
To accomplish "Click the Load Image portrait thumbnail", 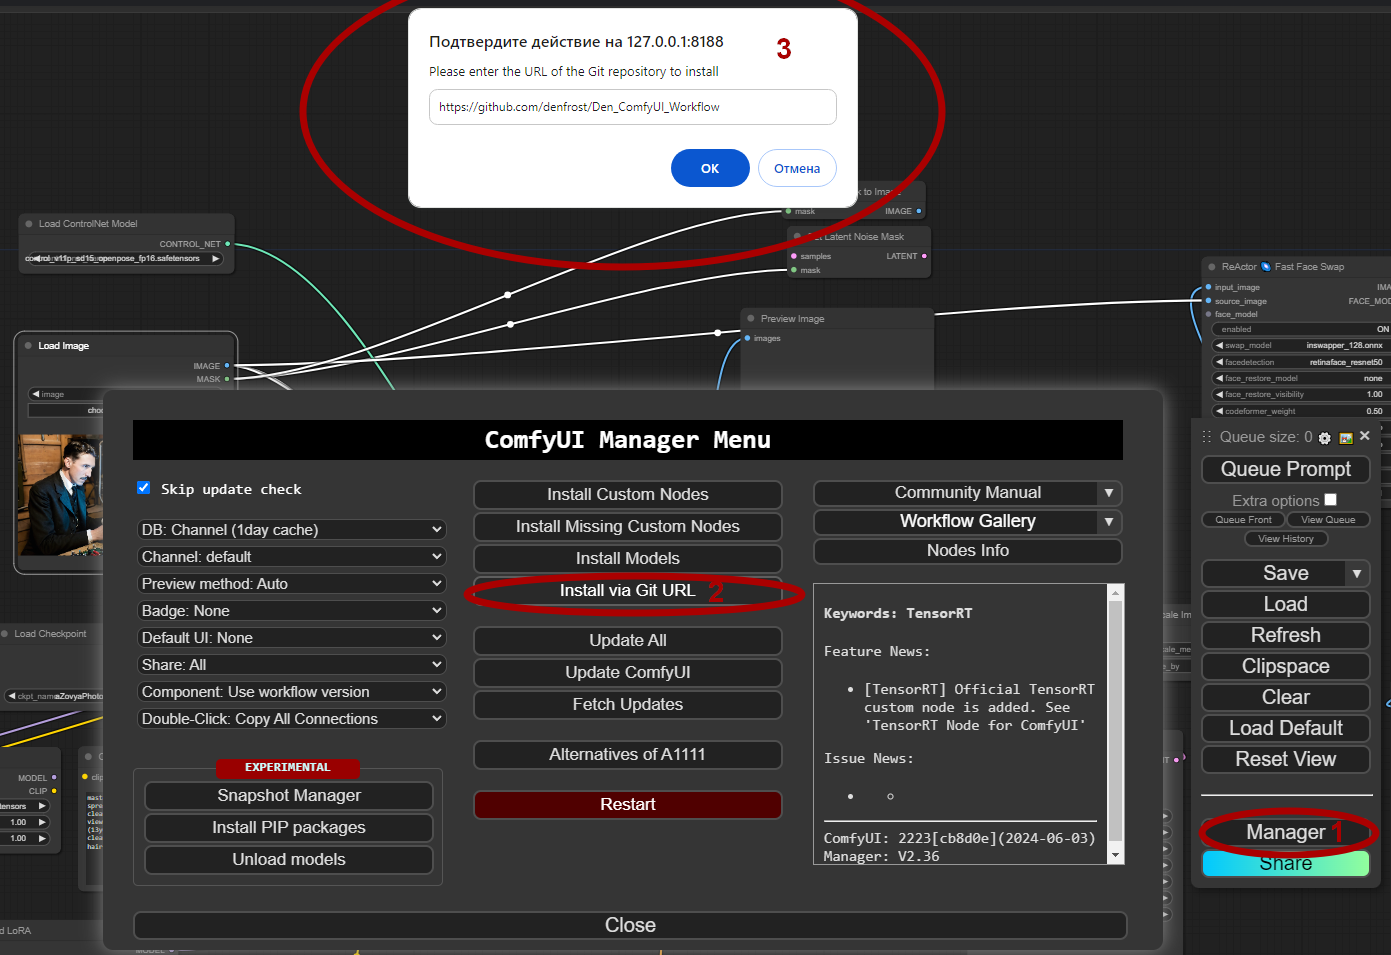I will [x=62, y=495].
